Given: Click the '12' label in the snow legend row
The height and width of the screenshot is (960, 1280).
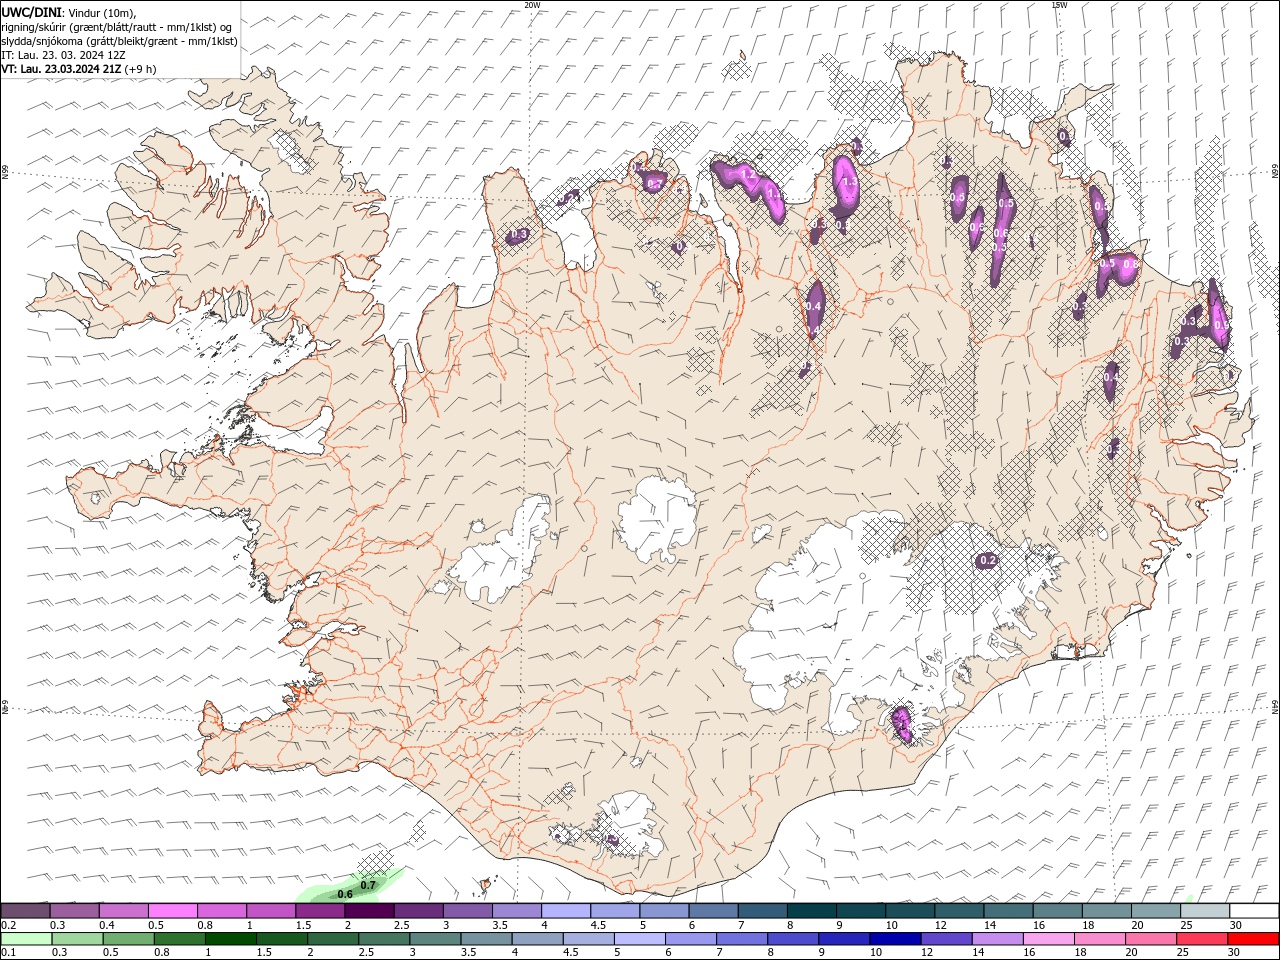Looking at the screenshot, I should click(x=941, y=925).
